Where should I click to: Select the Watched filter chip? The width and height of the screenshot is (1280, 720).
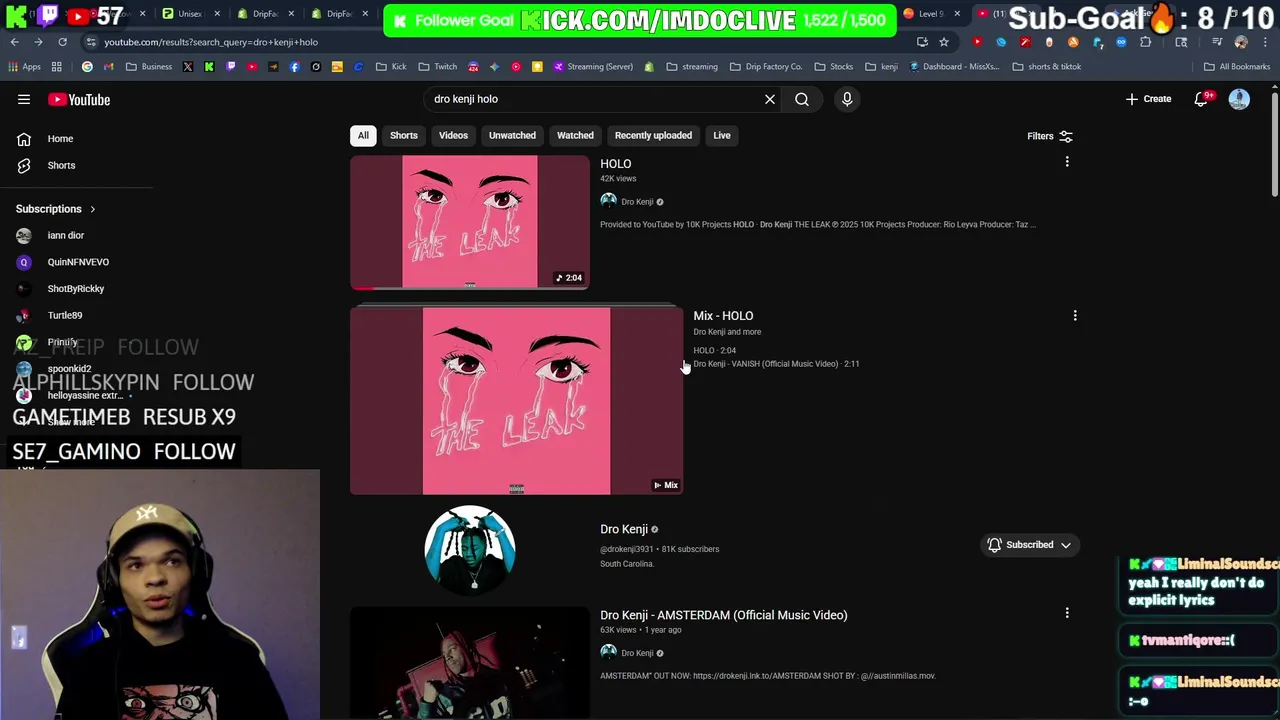click(575, 135)
